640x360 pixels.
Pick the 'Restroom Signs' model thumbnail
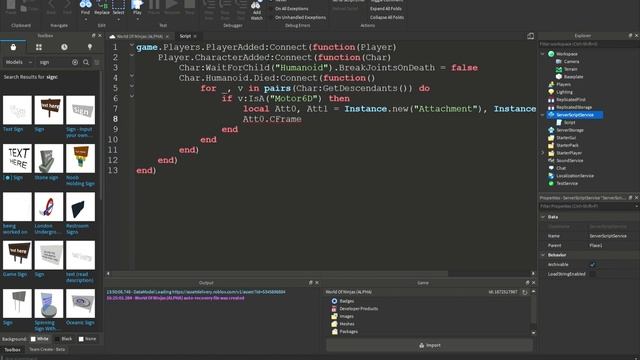tap(80, 207)
